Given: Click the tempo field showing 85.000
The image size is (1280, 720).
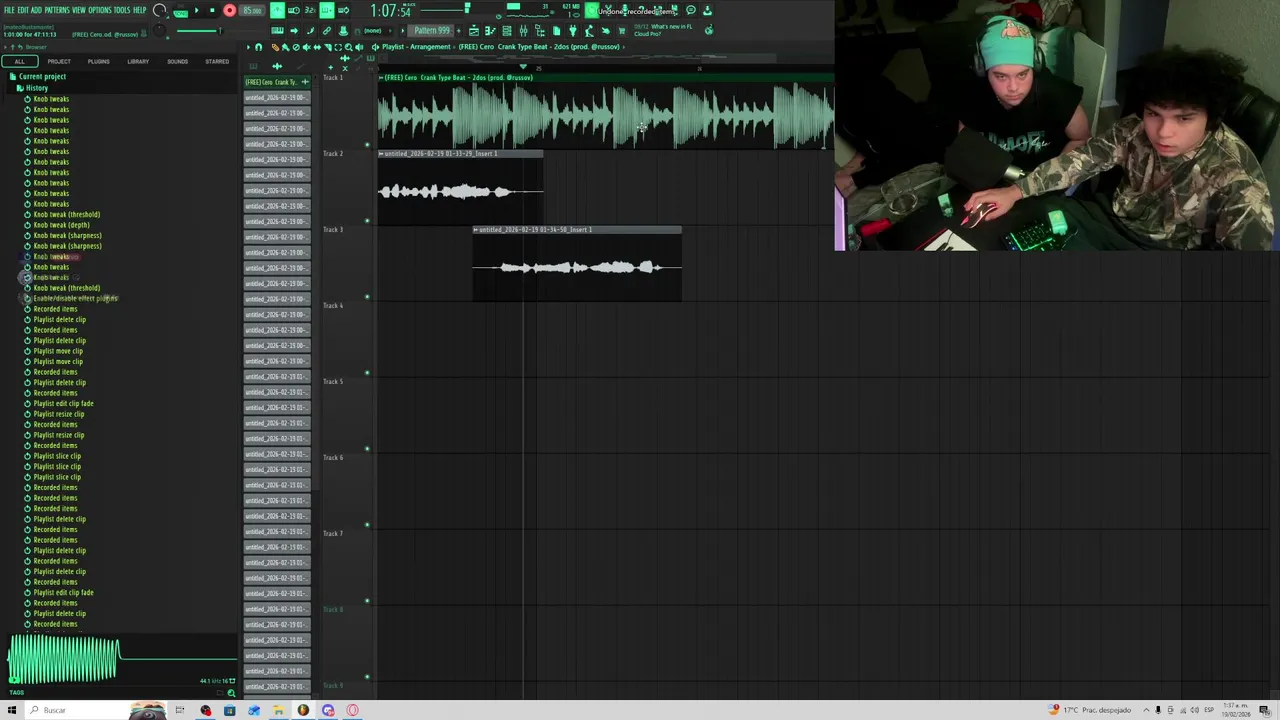Looking at the screenshot, I should click(x=252, y=10).
